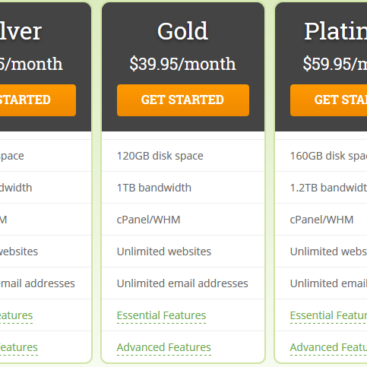The image size is (367, 367).
Task: Click the $39.95/month price text
Action: click(x=183, y=64)
